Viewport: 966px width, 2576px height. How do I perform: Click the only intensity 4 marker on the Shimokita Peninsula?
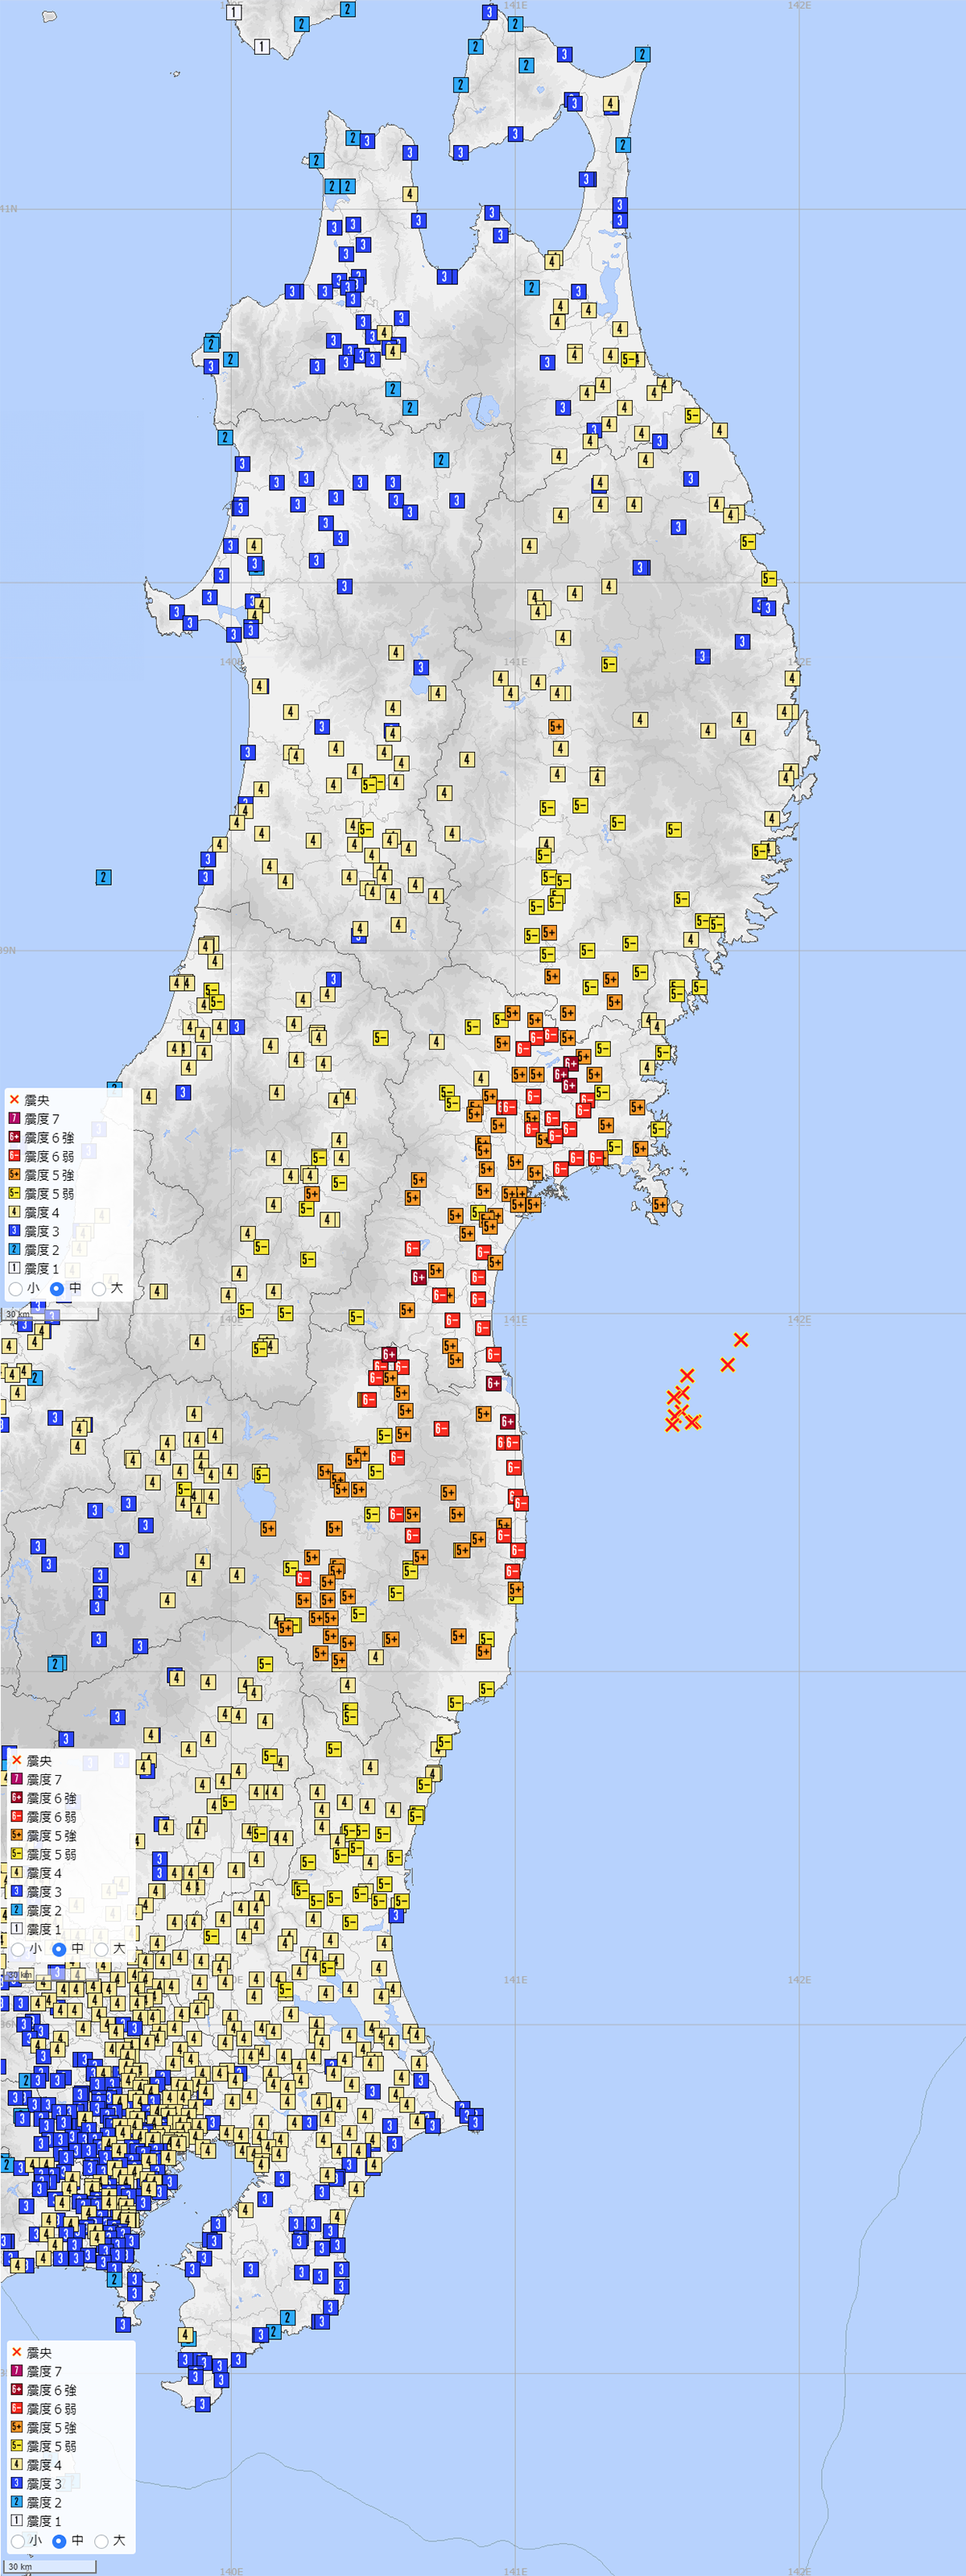coord(610,104)
